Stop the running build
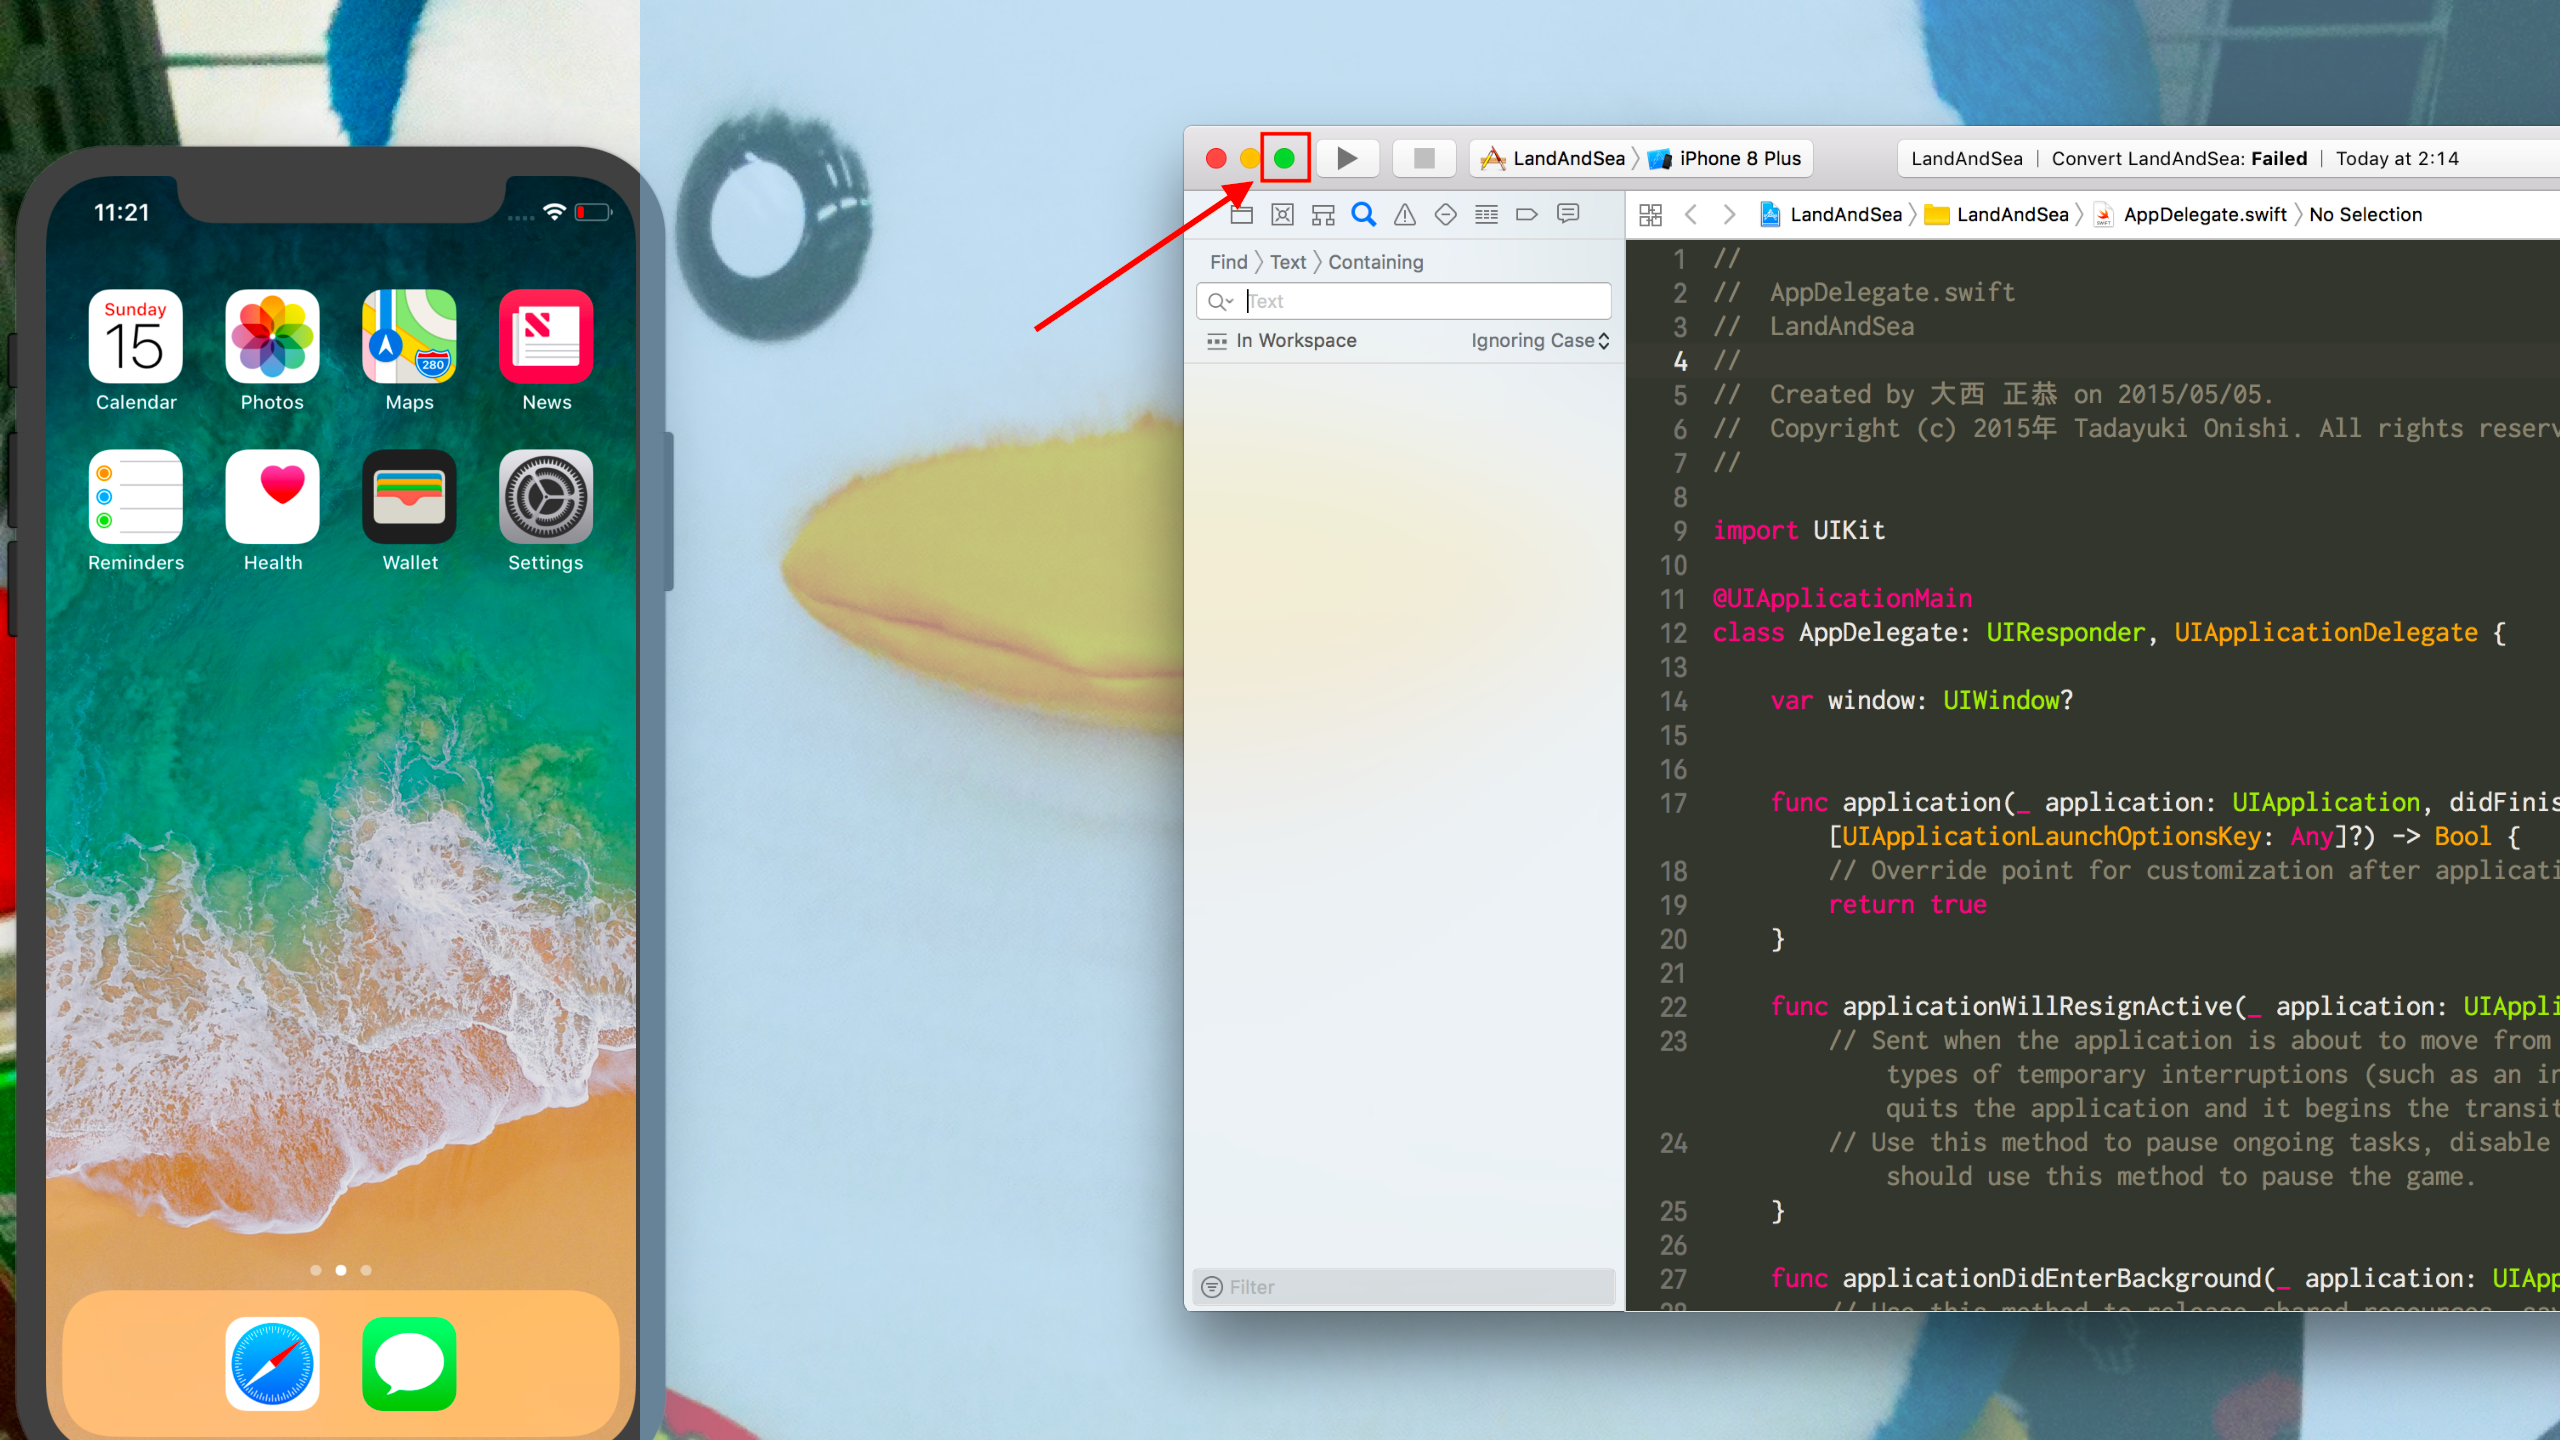Viewport: 2560px width, 1440px height. (x=1424, y=158)
